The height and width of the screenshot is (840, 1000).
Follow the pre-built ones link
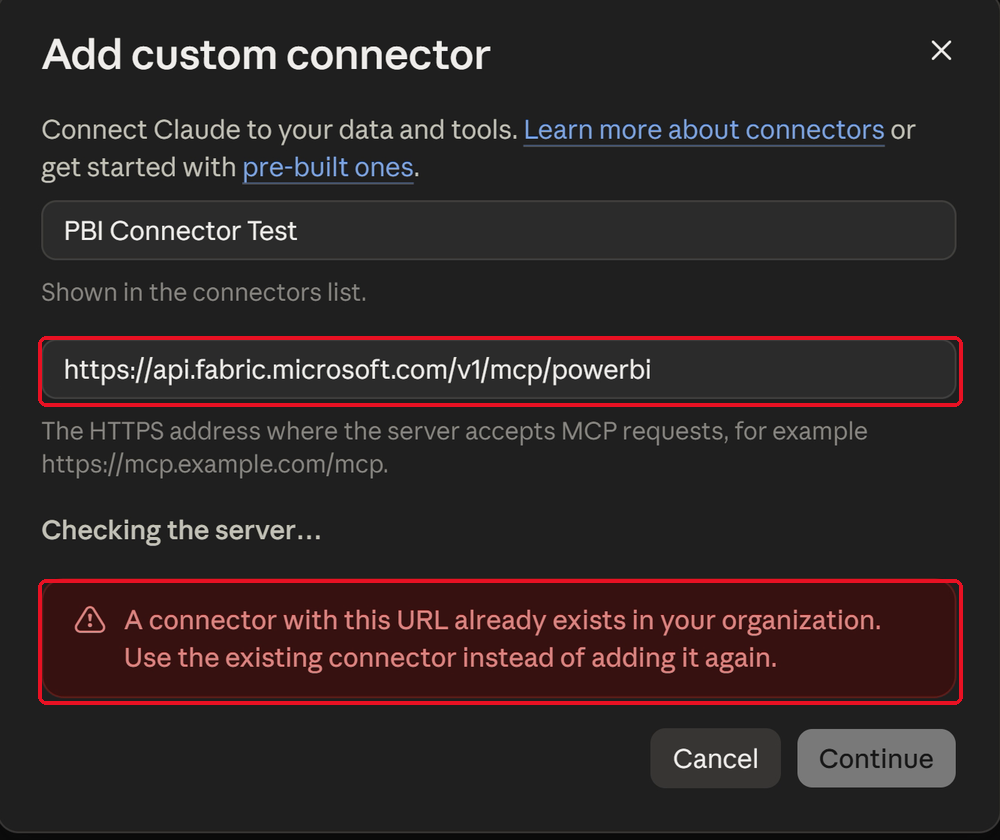pyautogui.click(x=328, y=168)
